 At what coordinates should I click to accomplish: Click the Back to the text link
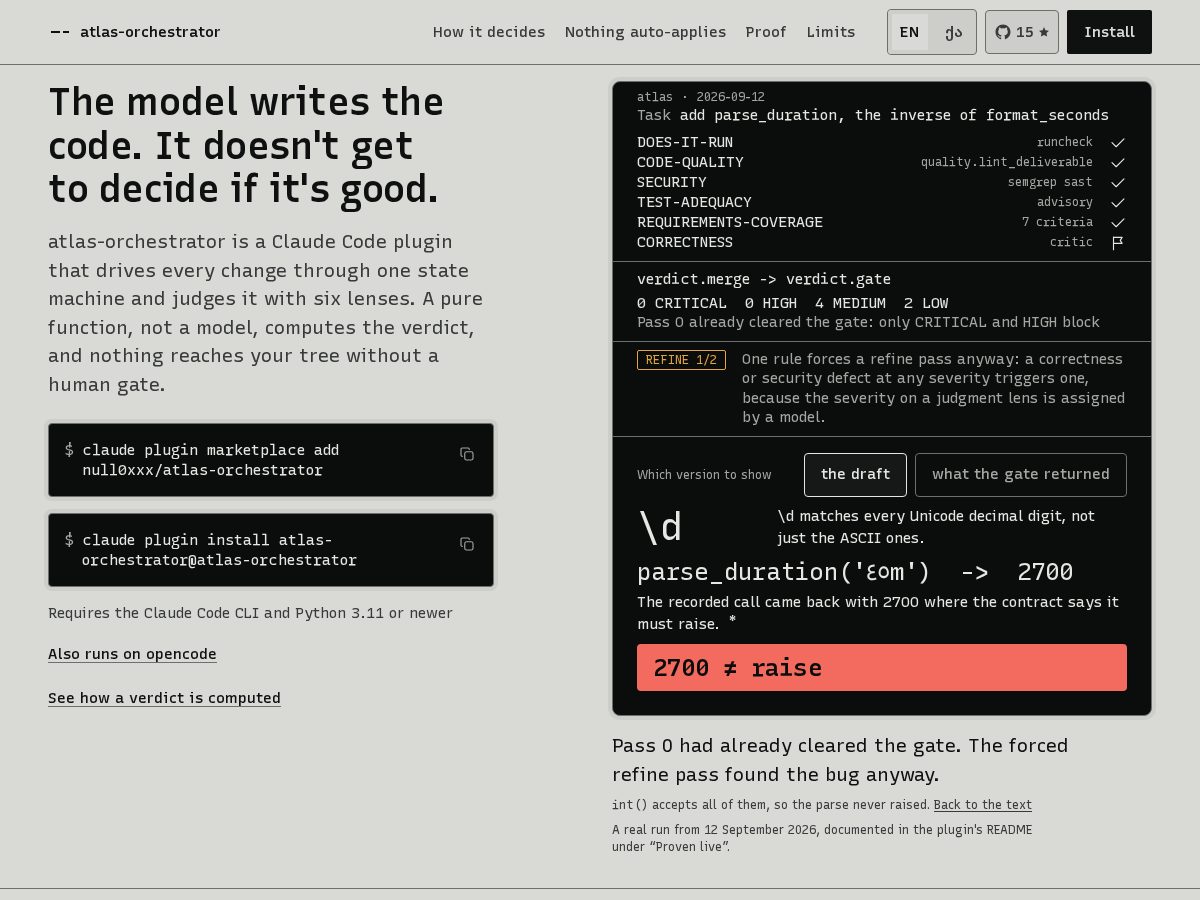coord(982,805)
